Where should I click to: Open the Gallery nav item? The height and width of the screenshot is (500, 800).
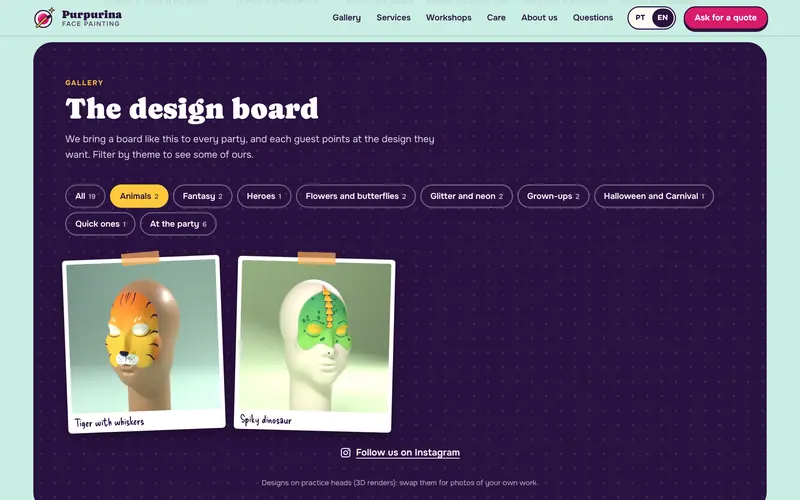pos(346,18)
